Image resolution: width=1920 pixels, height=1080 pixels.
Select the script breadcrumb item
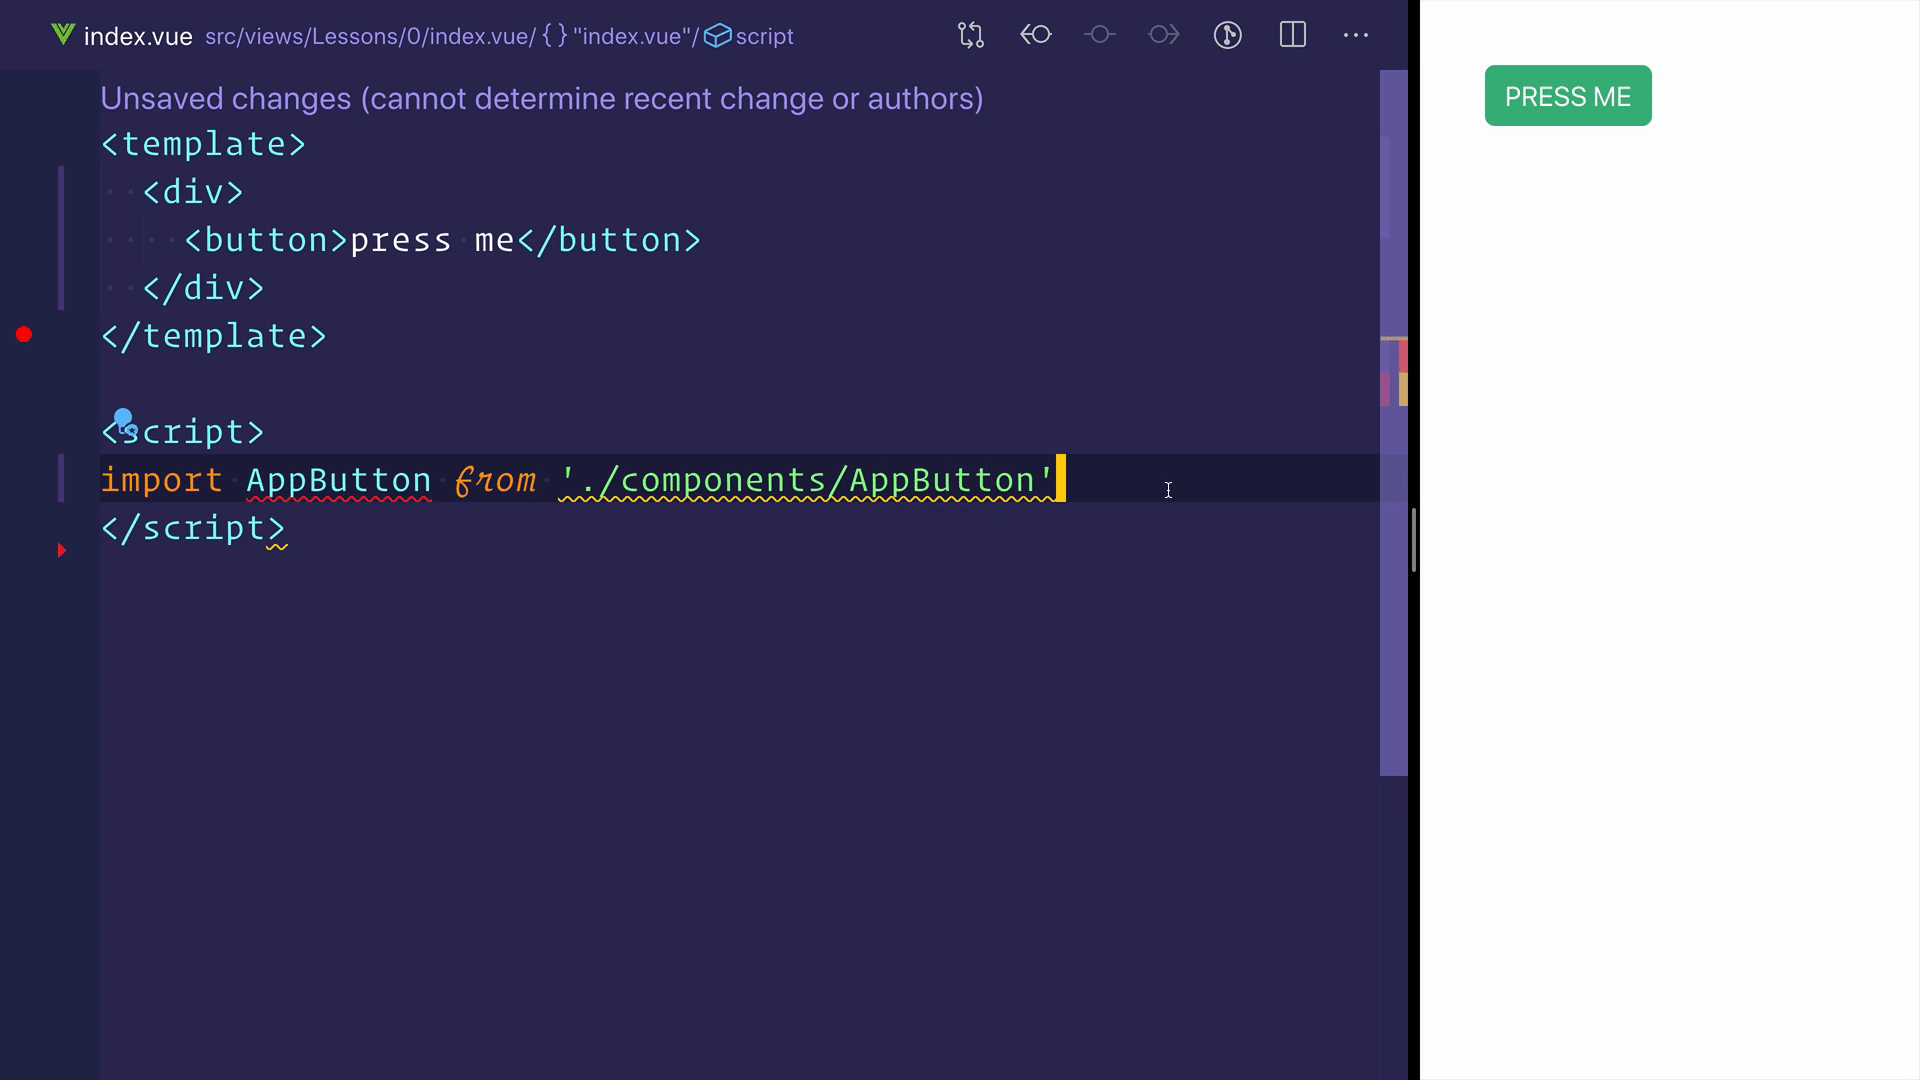pyautogui.click(x=749, y=36)
